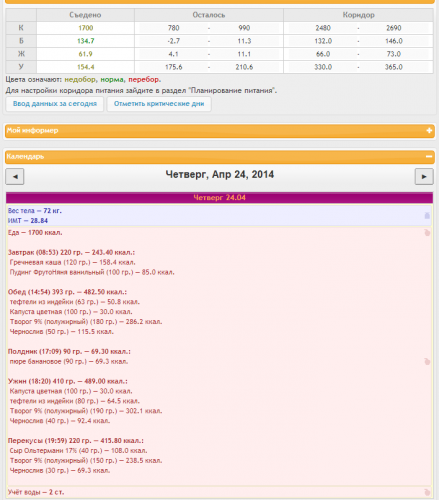Click the remaining calories value '780'
Image resolution: width=439 pixels, height=500 pixels.
click(174, 28)
